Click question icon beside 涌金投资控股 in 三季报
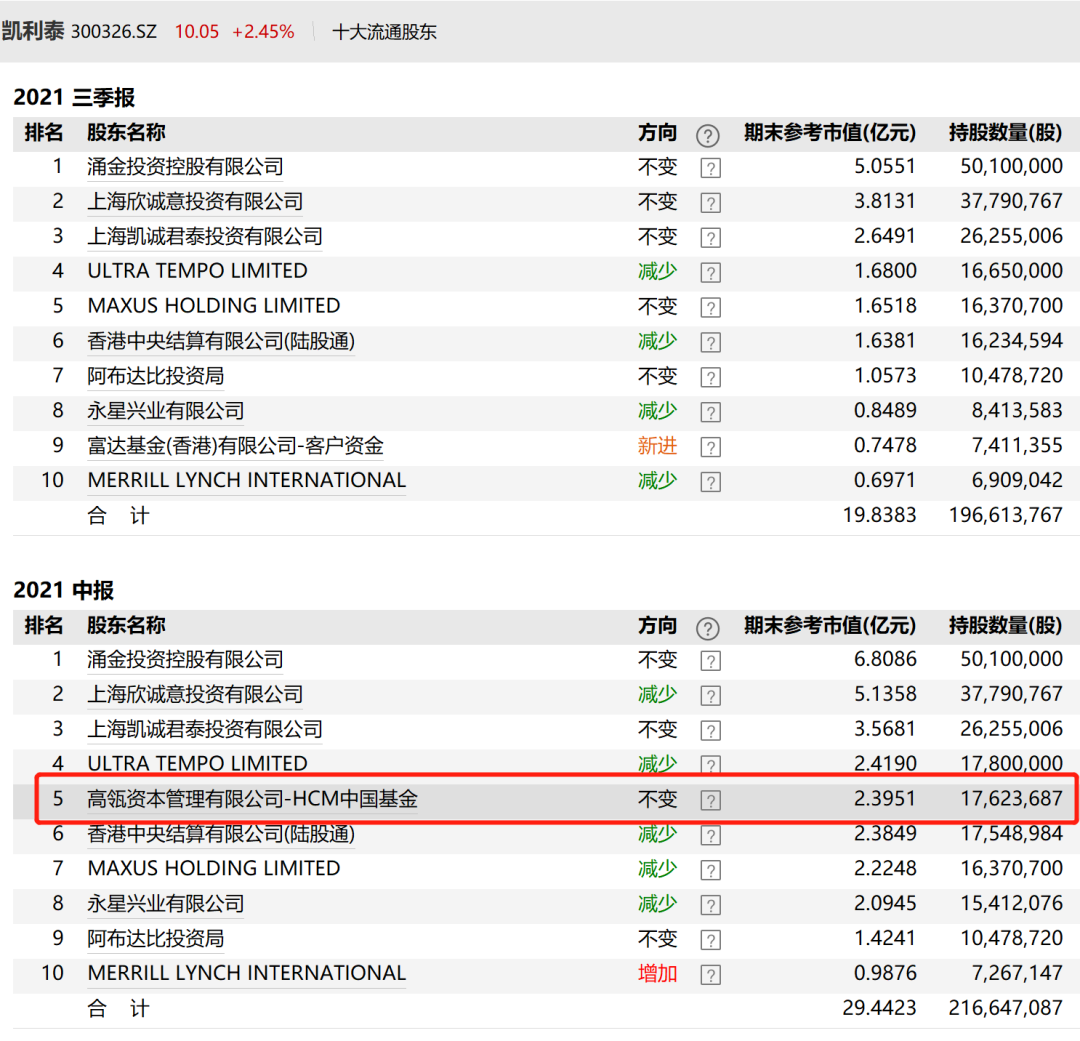 click(x=710, y=168)
